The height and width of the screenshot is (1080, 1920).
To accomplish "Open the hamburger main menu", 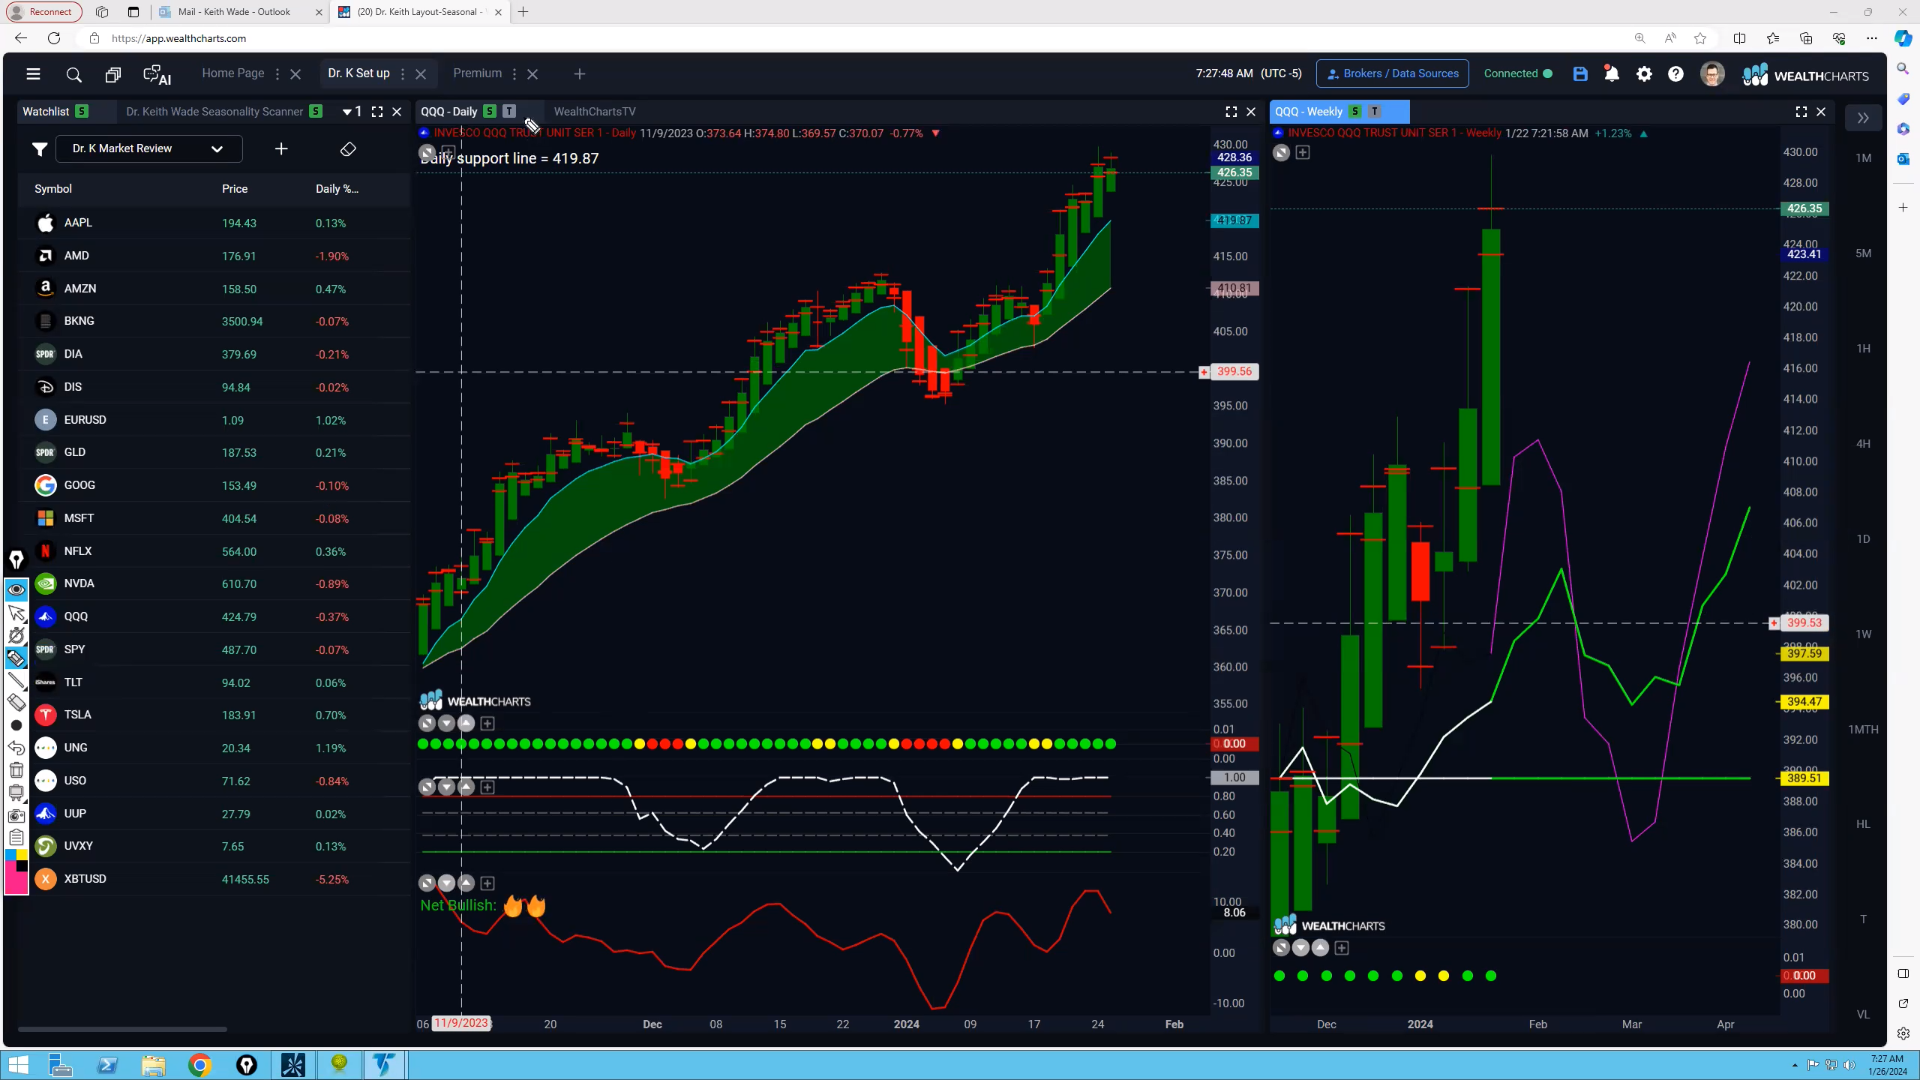I will (33, 74).
